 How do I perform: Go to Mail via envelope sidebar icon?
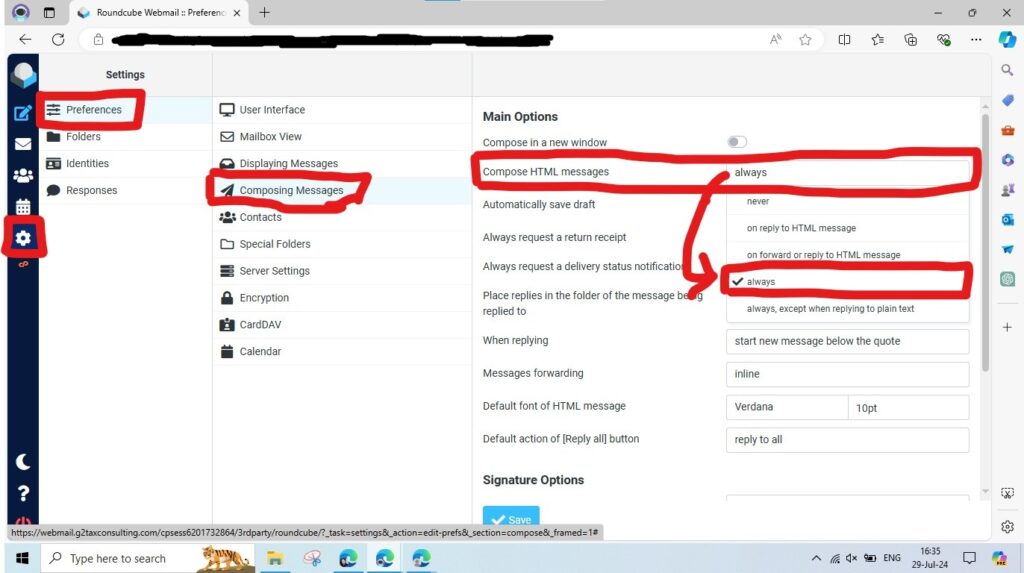(x=22, y=144)
